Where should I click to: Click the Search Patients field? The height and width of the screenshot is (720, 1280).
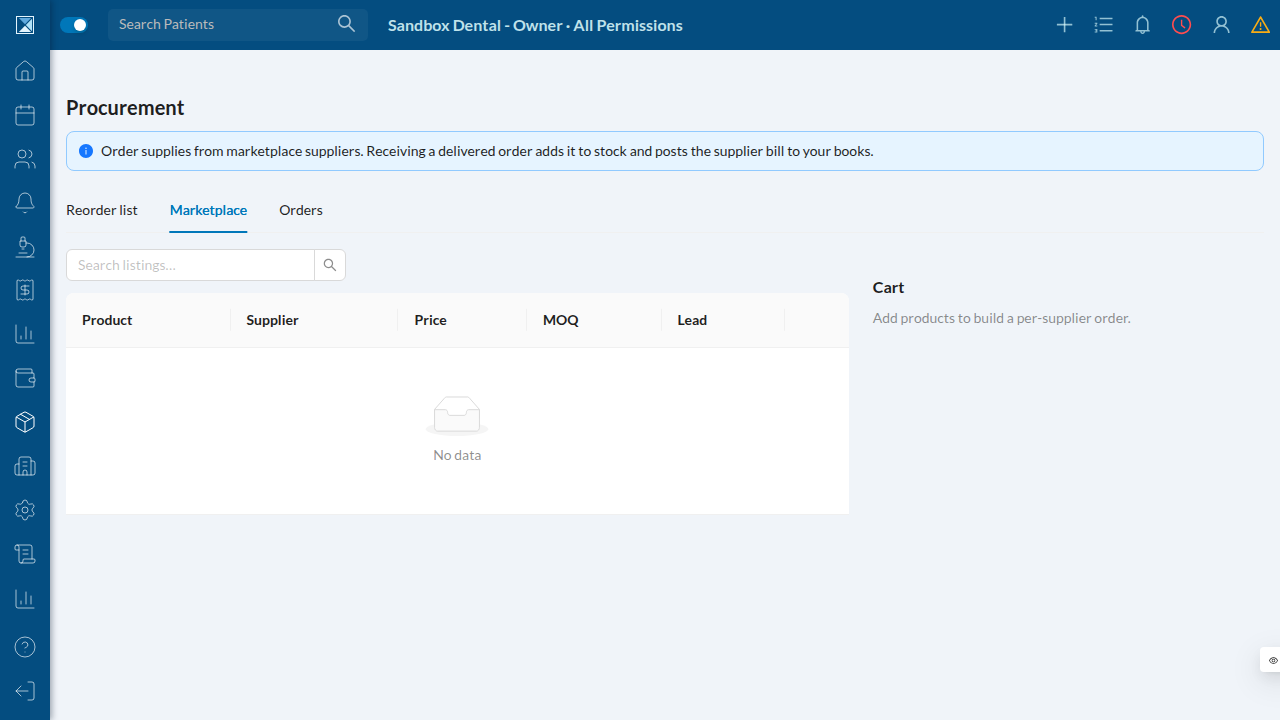(x=238, y=25)
